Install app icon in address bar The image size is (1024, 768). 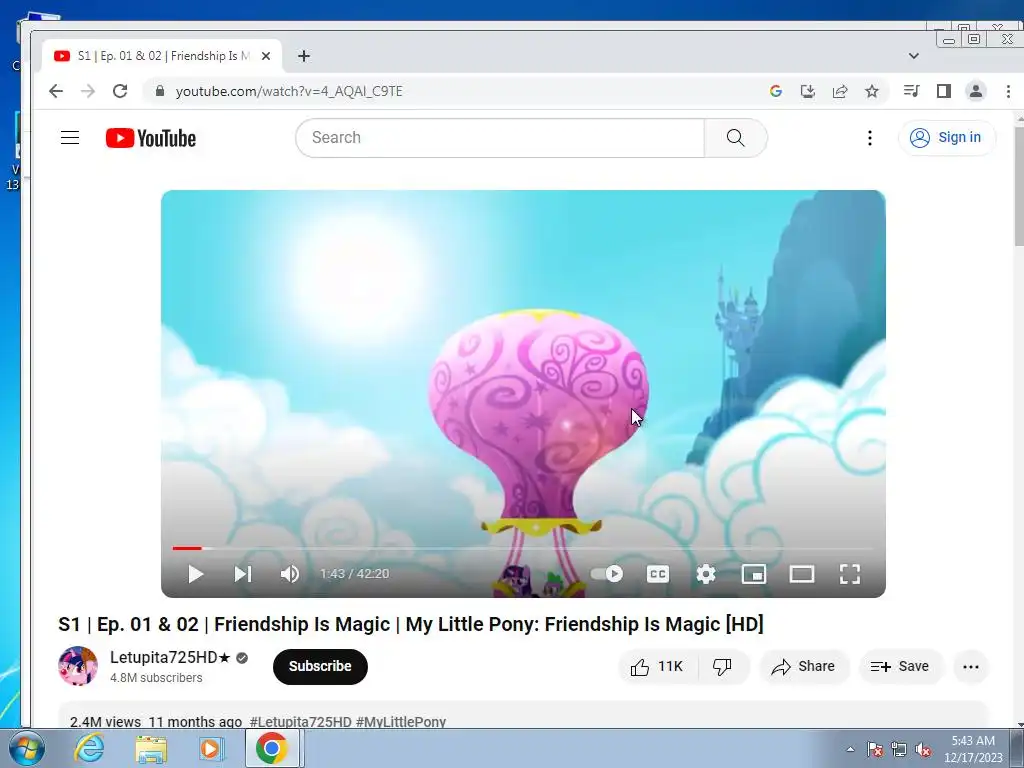click(x=808, y=91)
